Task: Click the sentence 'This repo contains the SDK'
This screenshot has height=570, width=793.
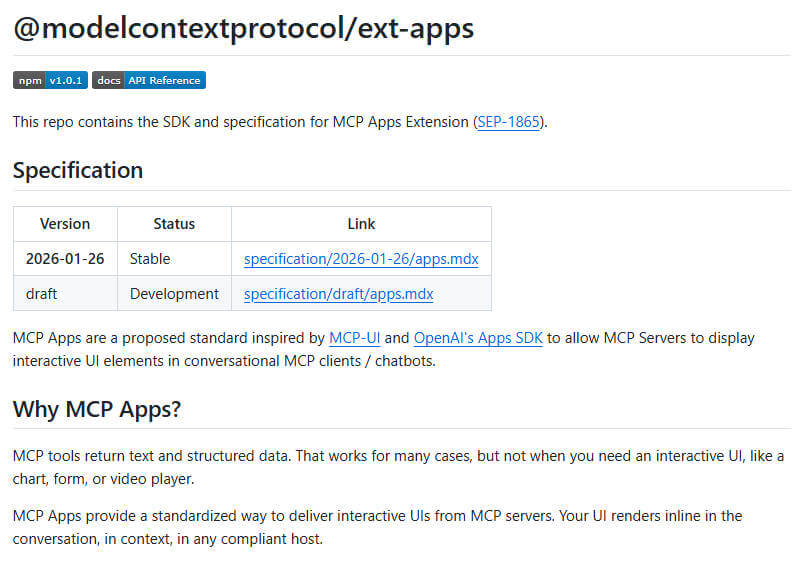Action: [x=280, y=122]
